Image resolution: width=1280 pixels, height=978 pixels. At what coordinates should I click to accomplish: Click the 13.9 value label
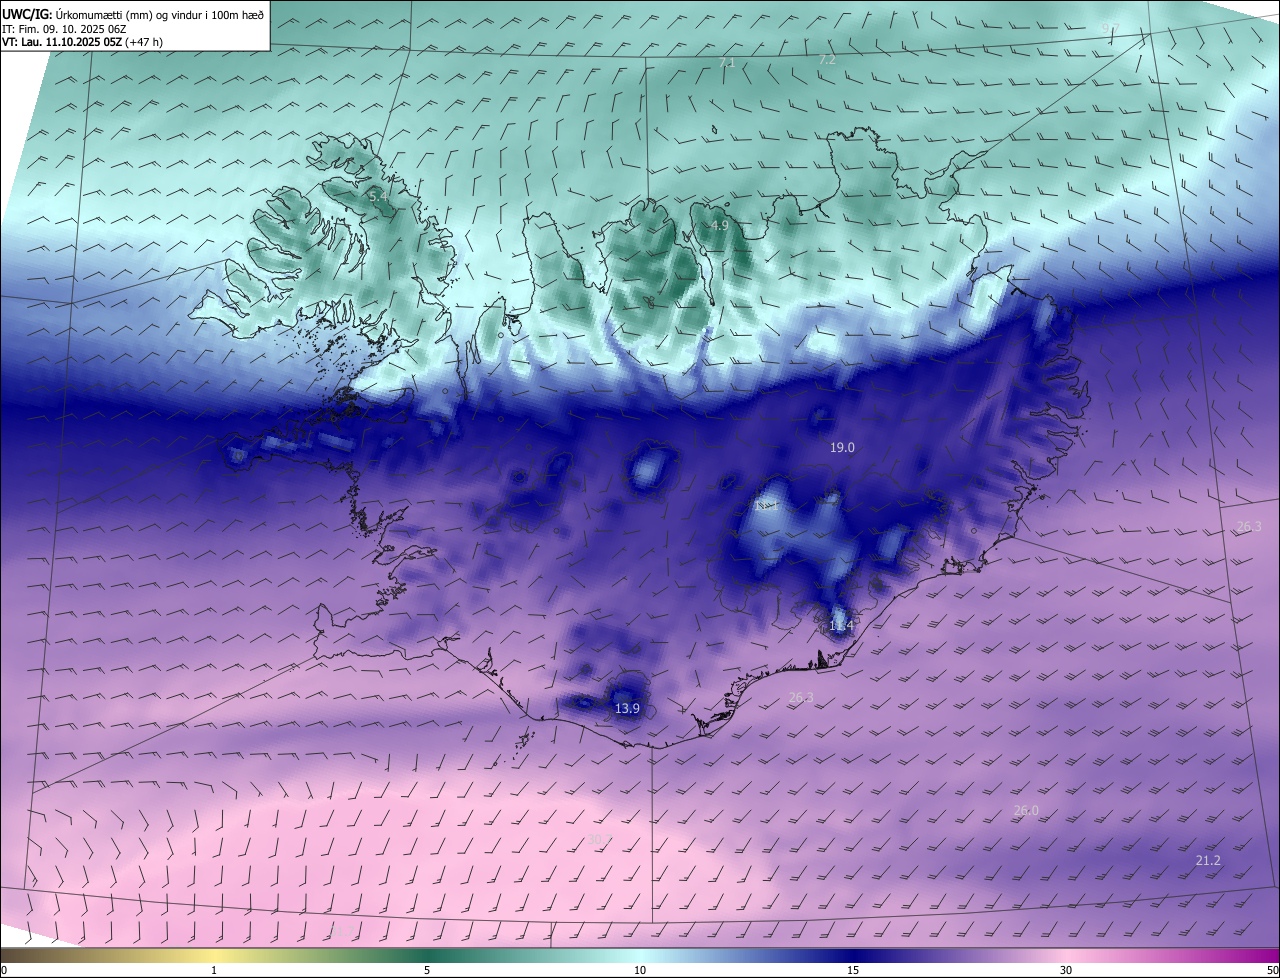coord(627,709)
